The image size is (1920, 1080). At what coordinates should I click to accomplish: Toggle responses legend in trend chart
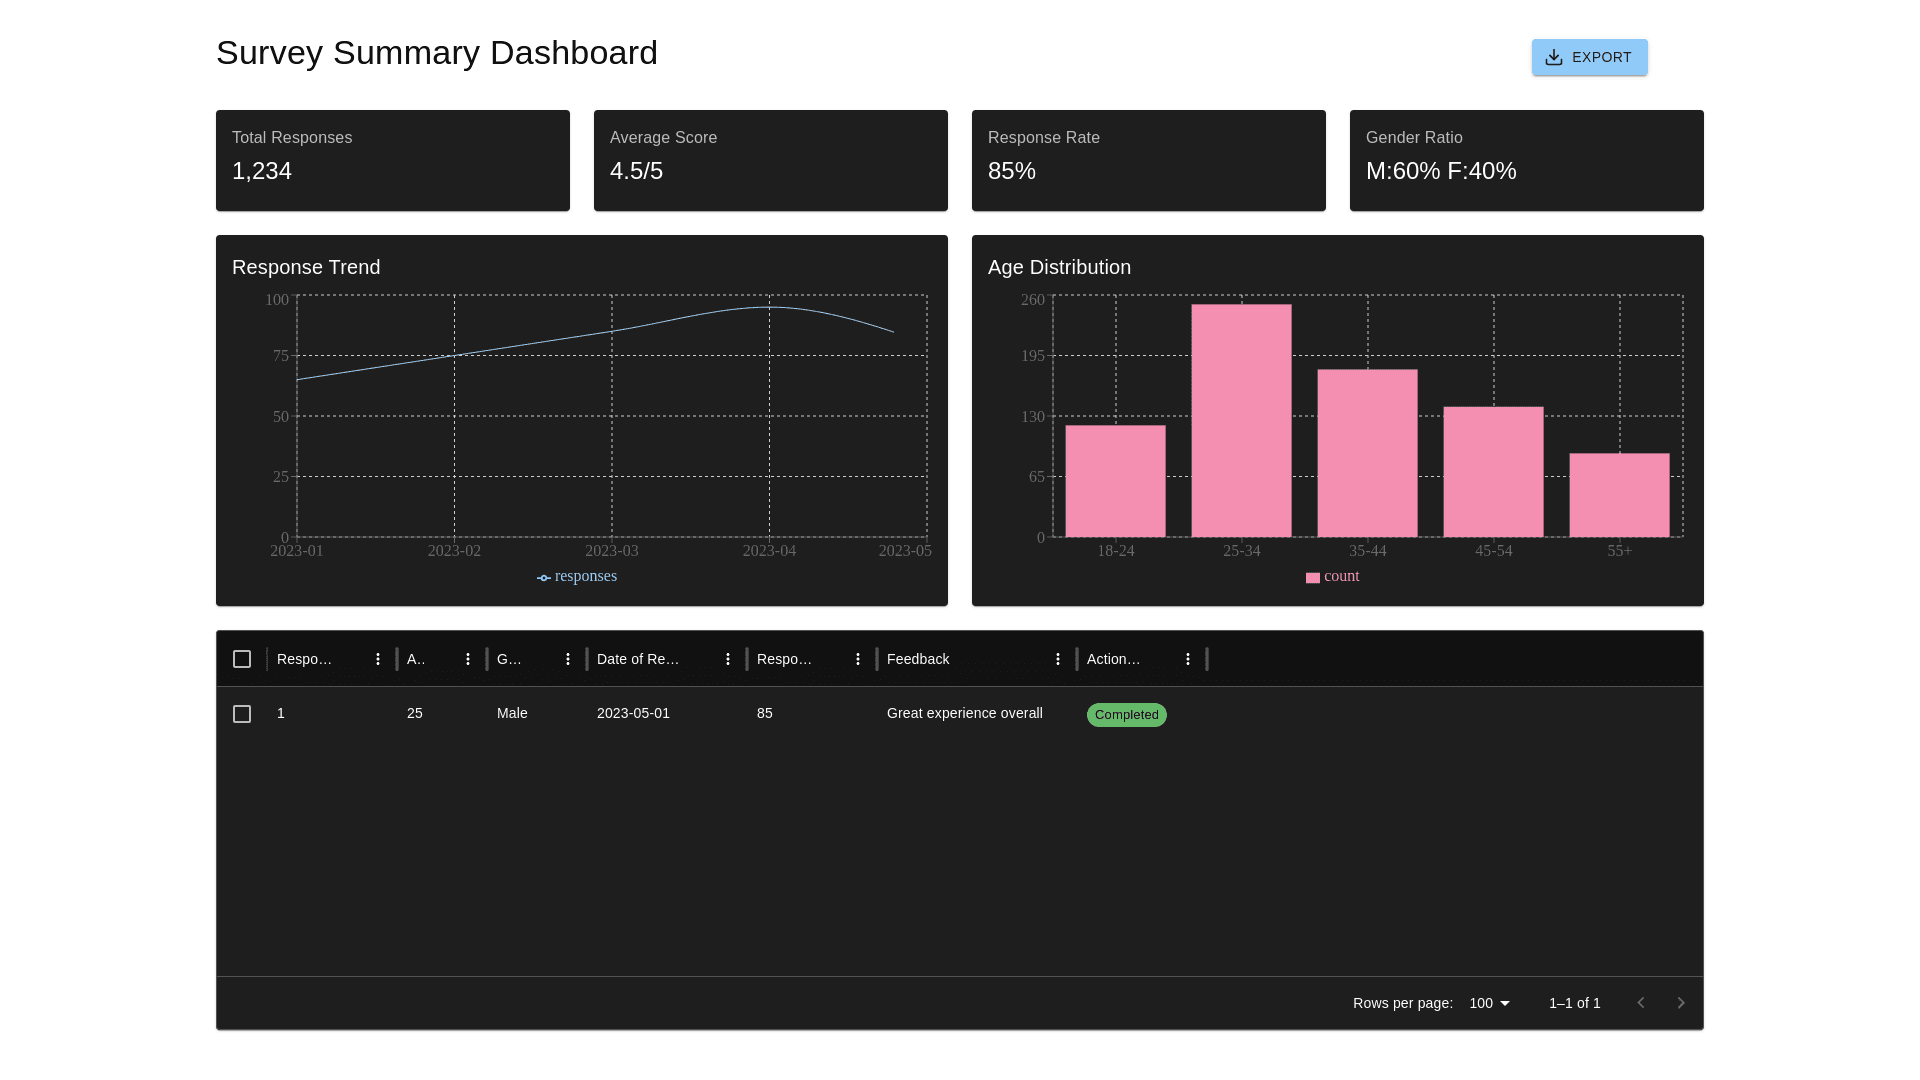577,577
